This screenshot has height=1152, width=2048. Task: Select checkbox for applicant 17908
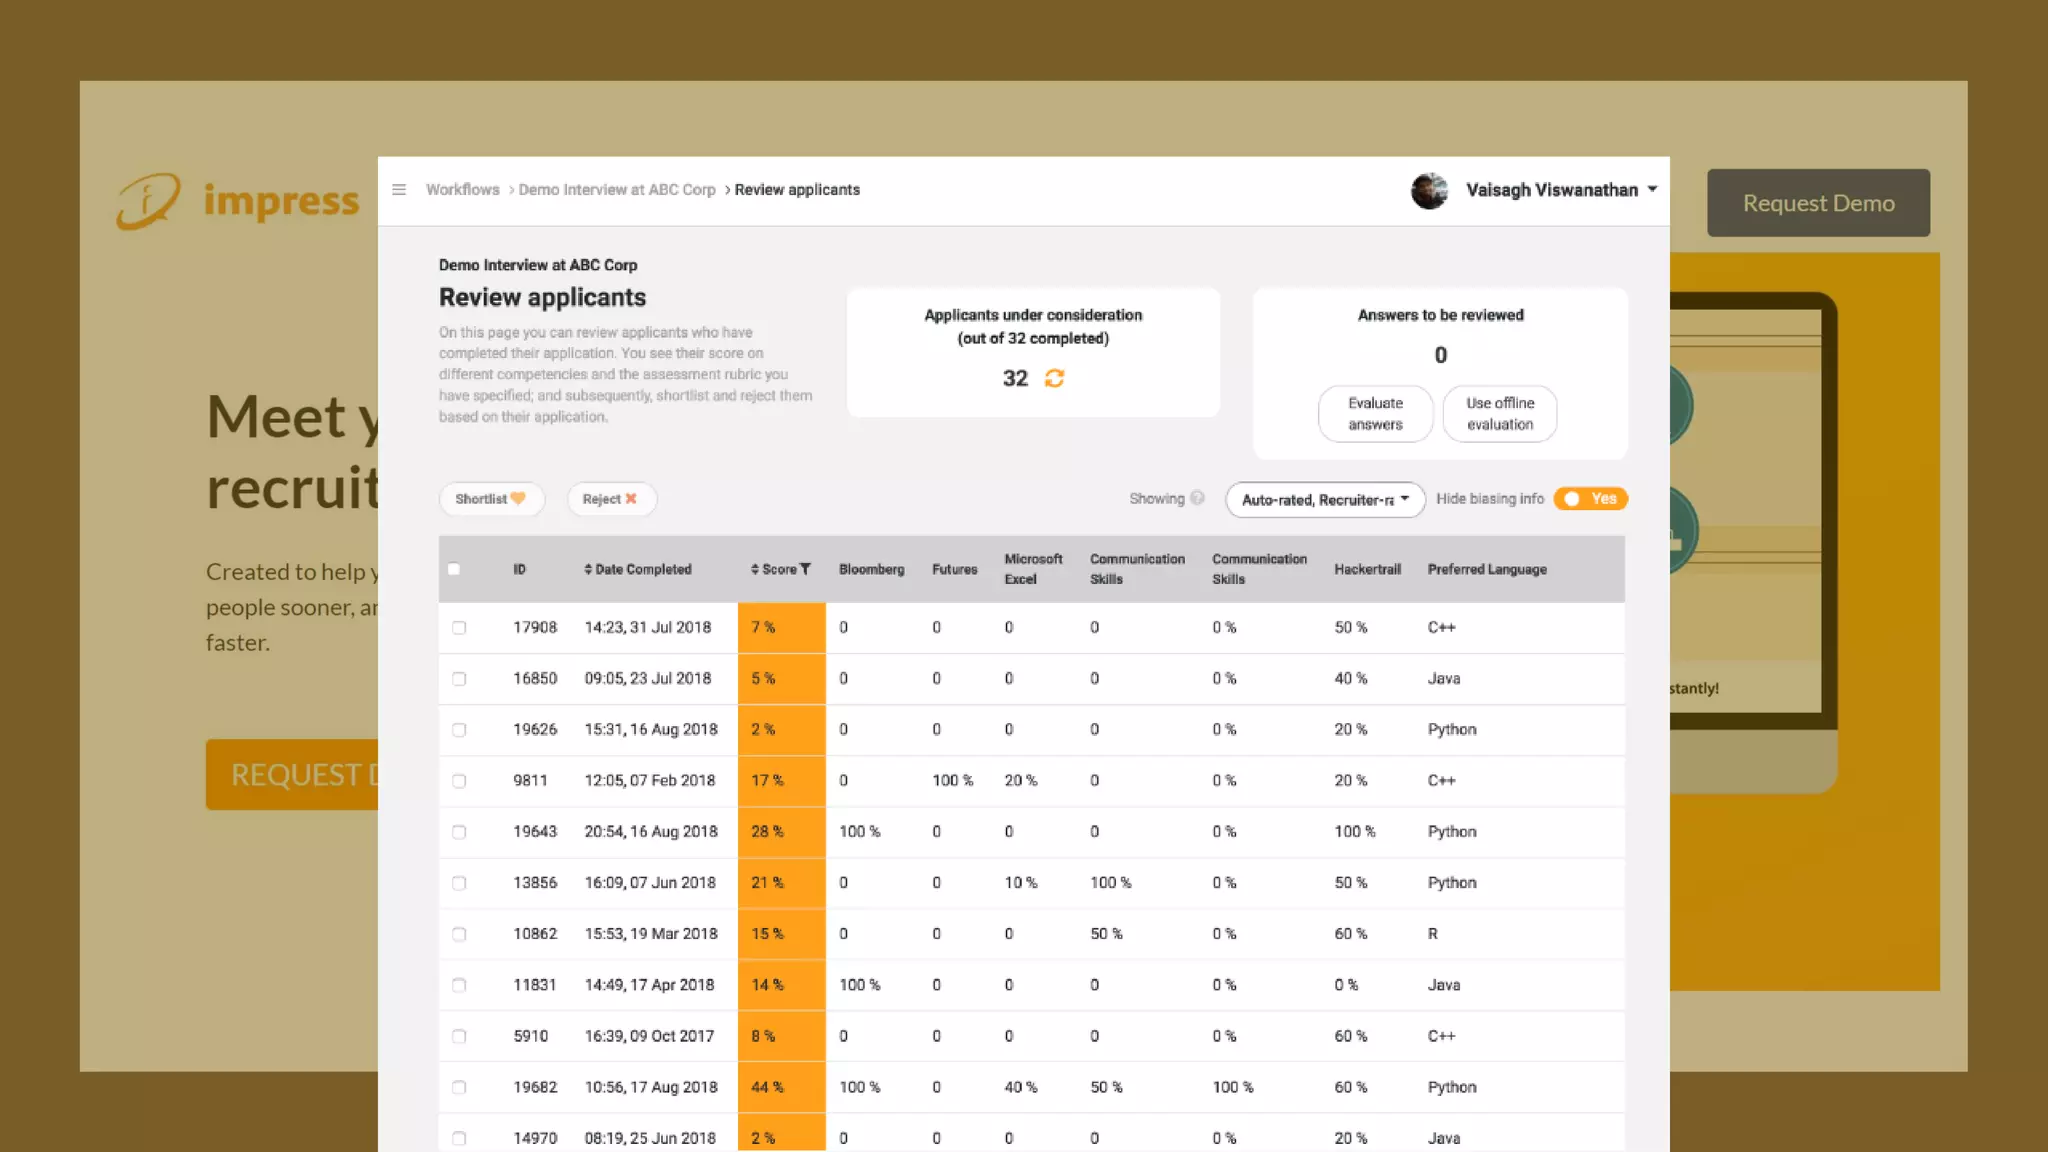[459, 628]
